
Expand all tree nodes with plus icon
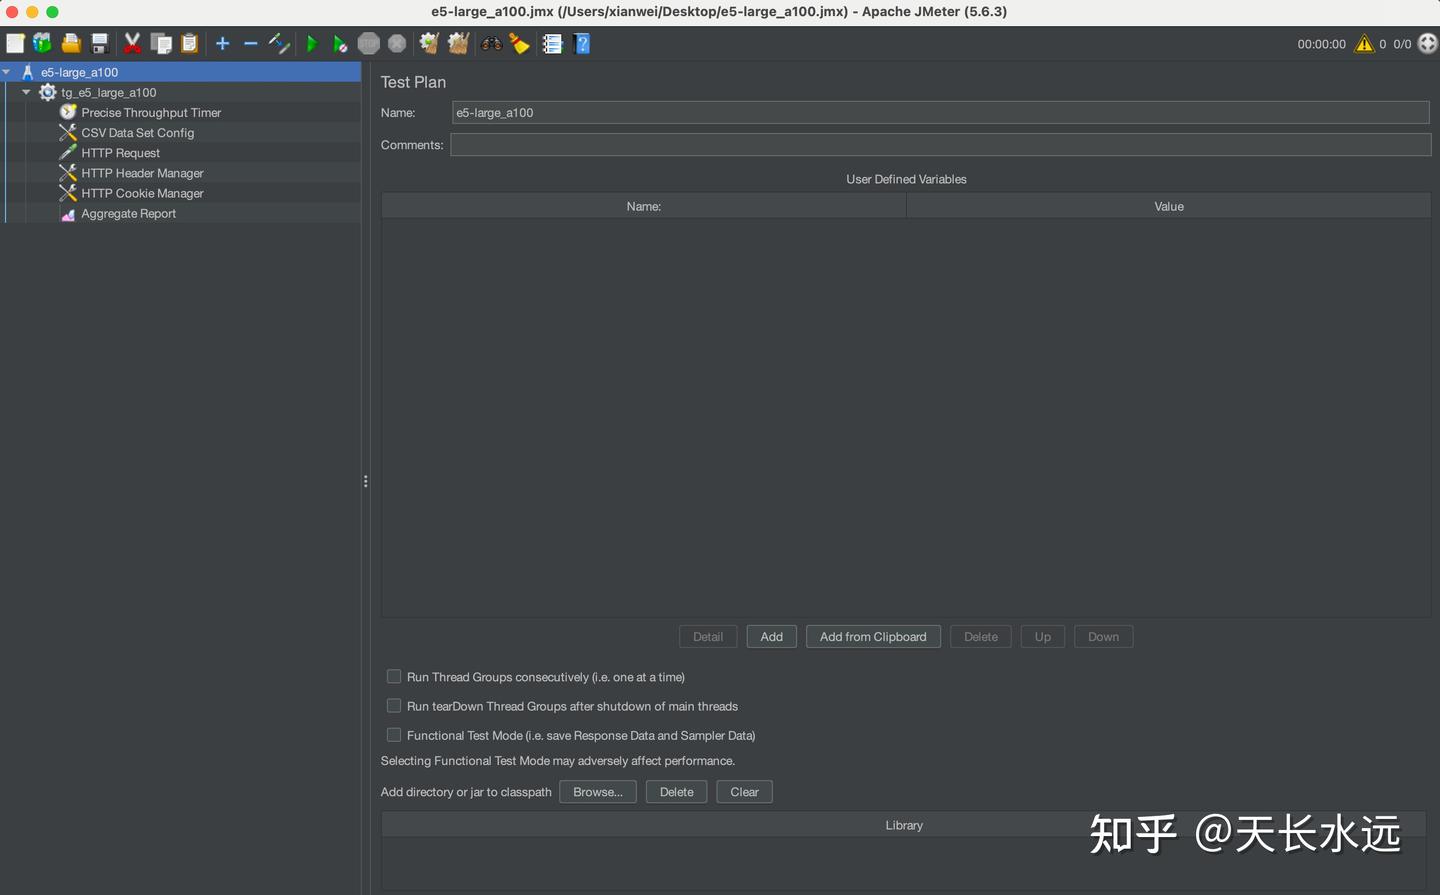click(x=222, y=43)
